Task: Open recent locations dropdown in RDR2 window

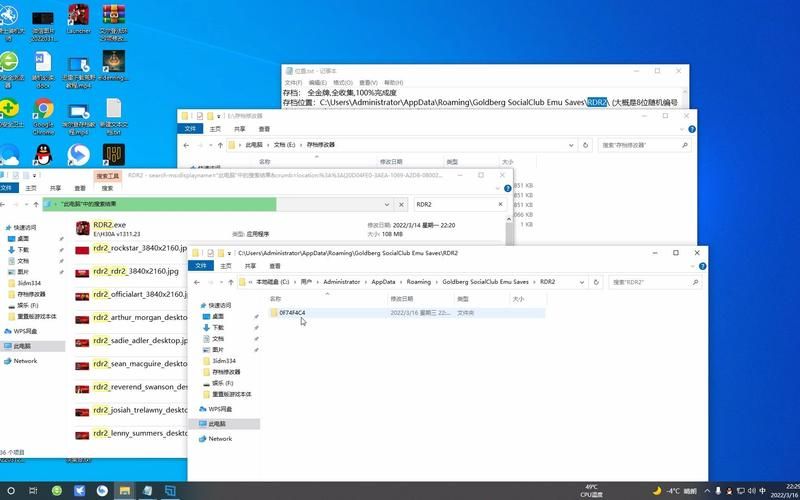Action: 220,282
